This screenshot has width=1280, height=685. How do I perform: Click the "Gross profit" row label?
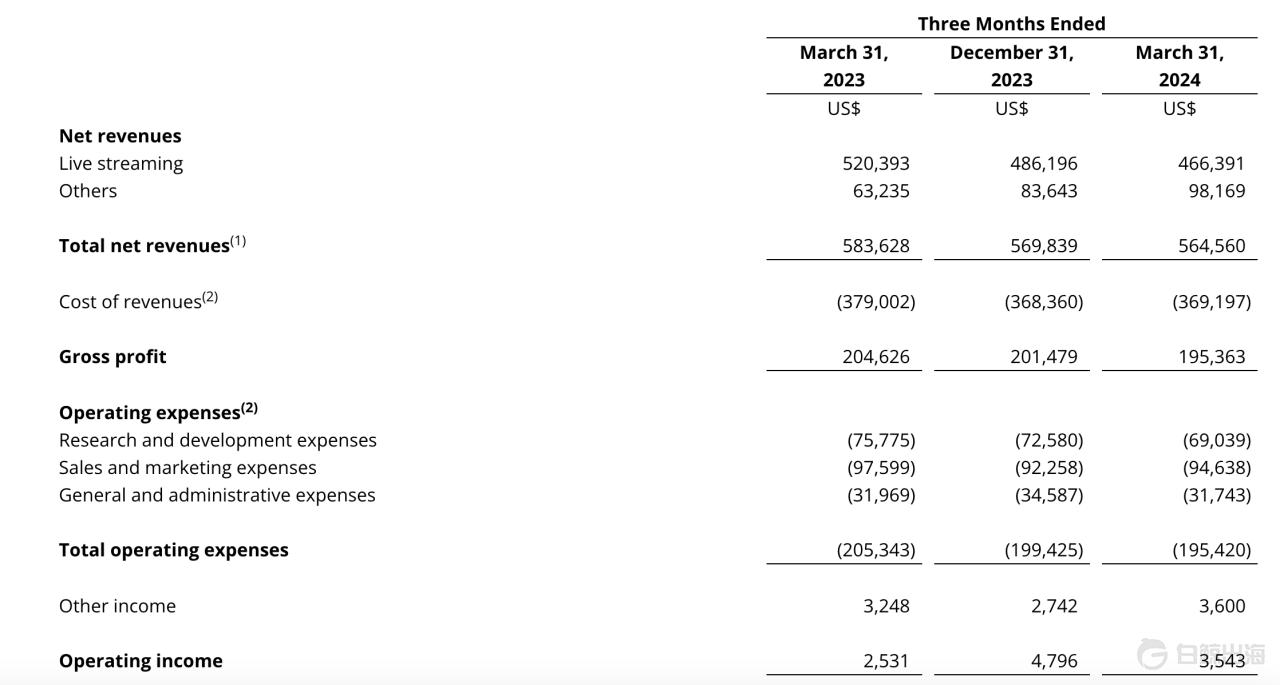click(113, 357)
